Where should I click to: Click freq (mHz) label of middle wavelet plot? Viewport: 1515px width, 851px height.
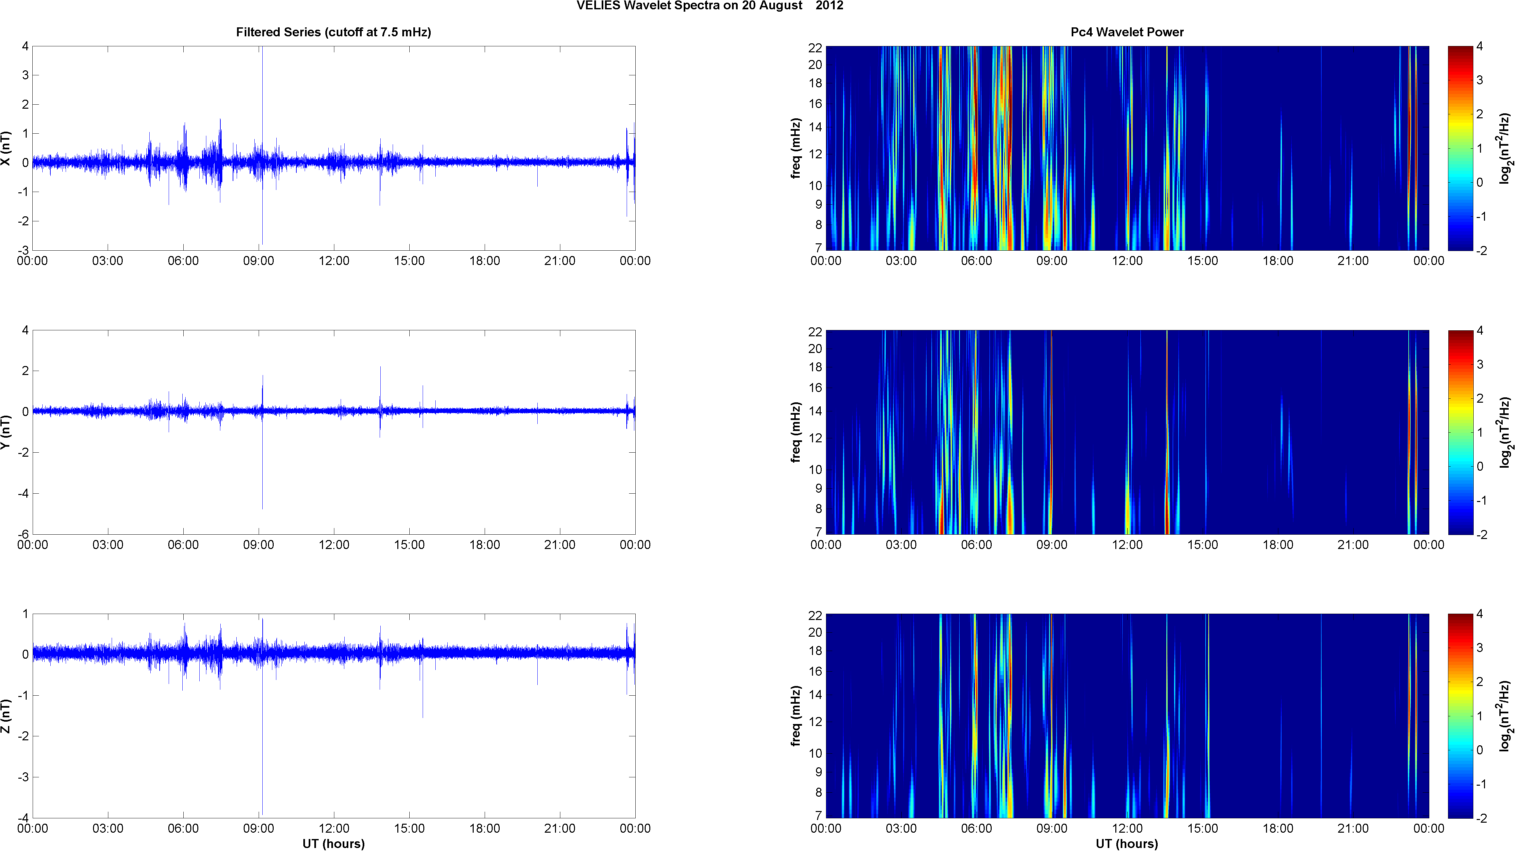point(796,432)
